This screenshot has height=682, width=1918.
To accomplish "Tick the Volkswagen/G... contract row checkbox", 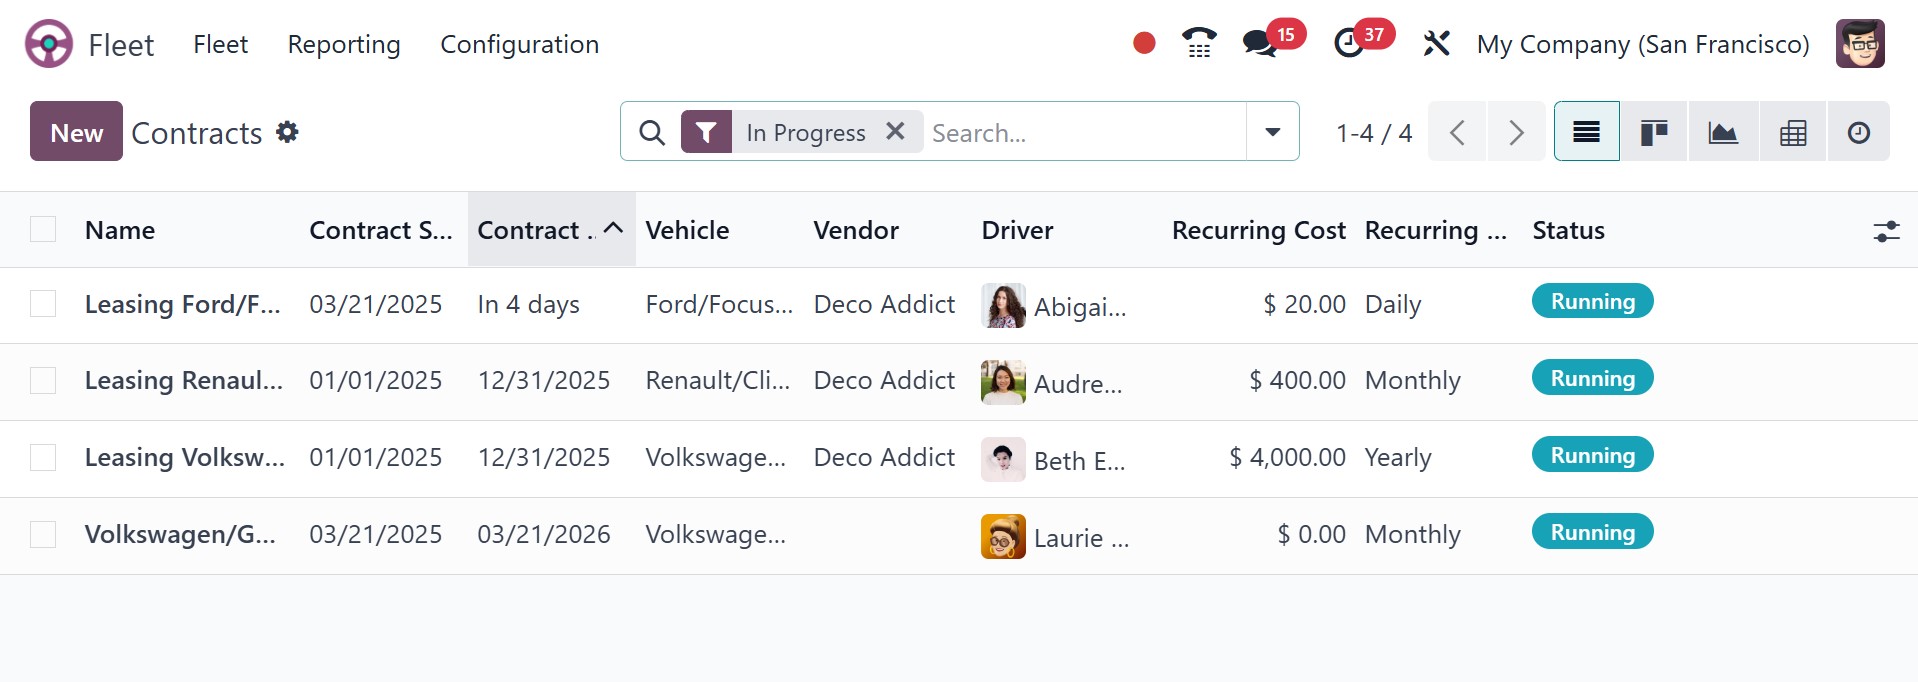I will click(43, 535).
